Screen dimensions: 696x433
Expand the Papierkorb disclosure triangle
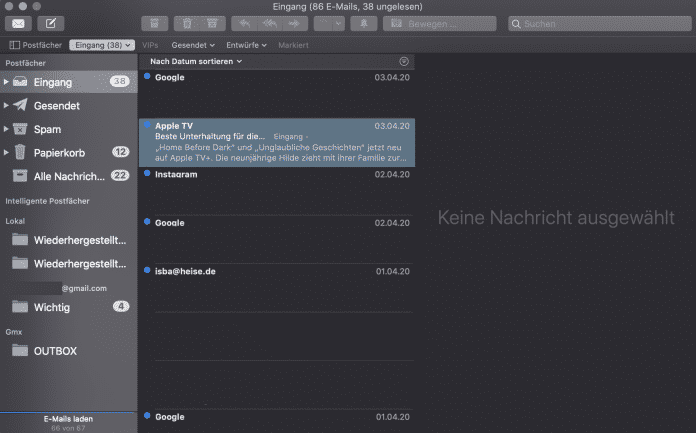click(6, 152)
